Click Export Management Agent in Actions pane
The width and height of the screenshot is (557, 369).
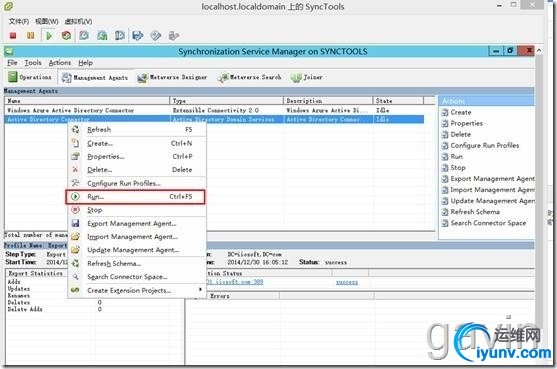click(492, 179)
